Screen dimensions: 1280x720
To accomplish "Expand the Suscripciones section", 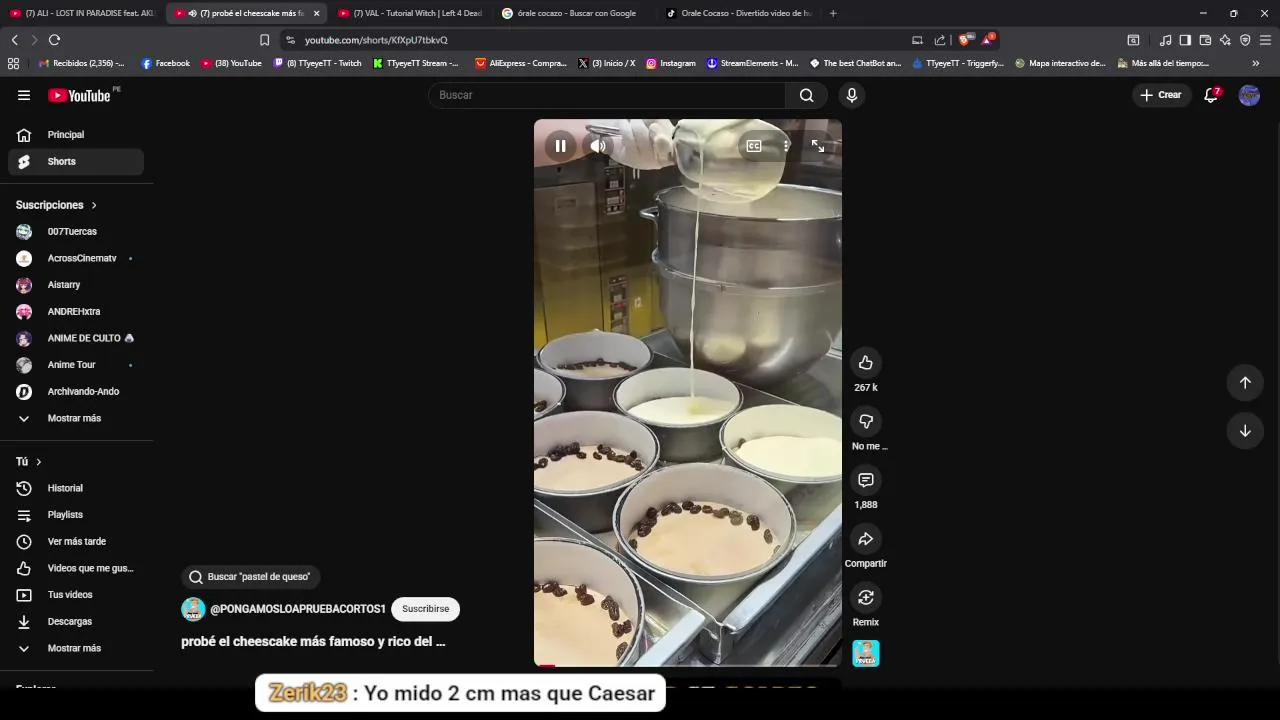I will click(x=57, y=205).
